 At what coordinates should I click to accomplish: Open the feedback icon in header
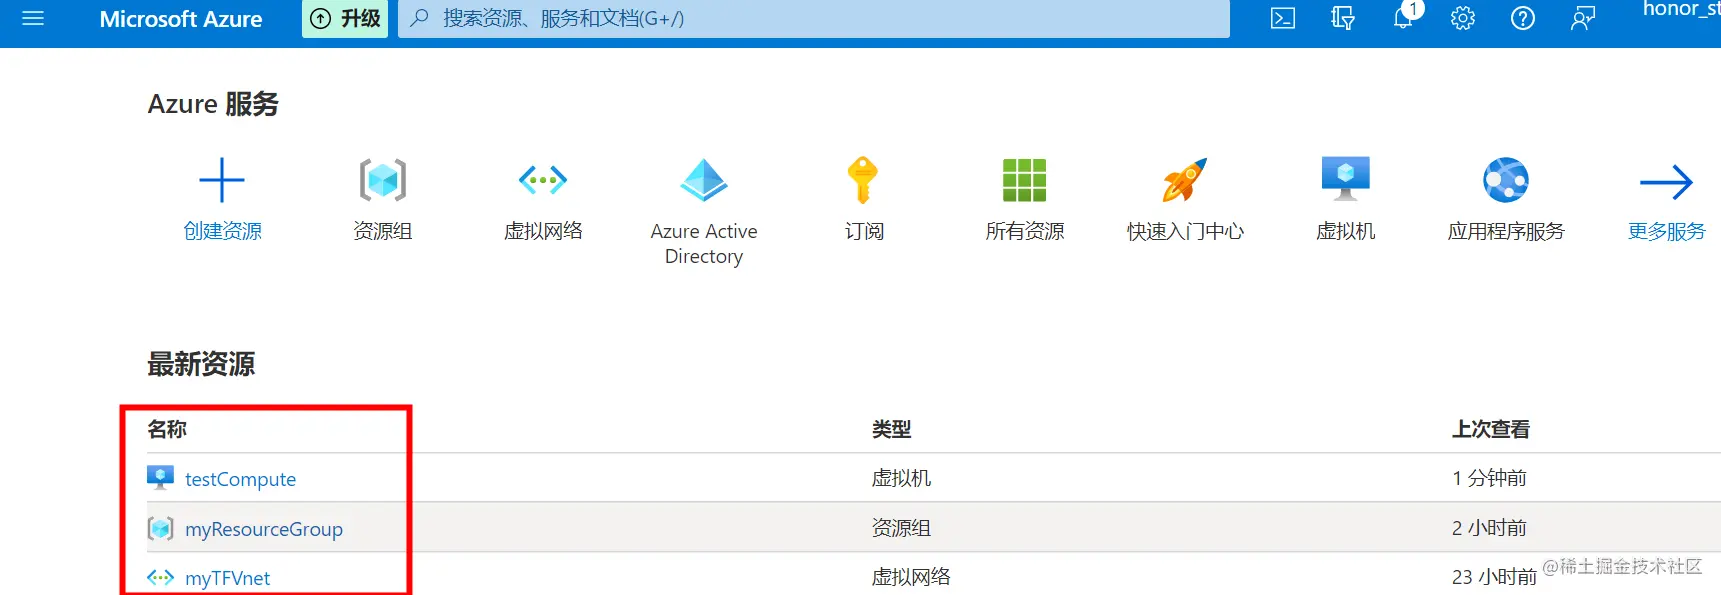point(1583,18)
